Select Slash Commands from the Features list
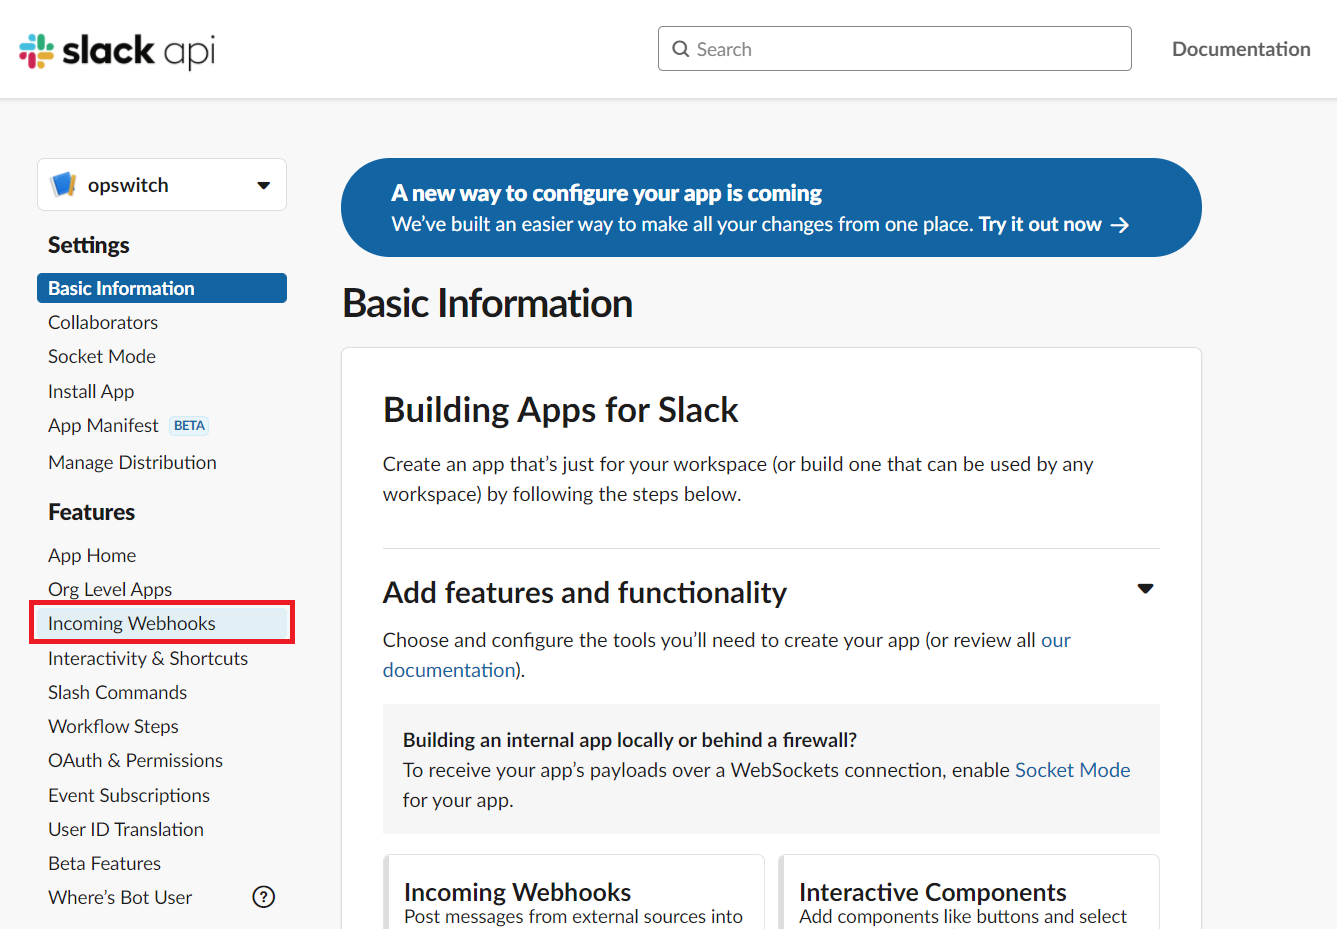Screen dimensions: 1337x929 [x=117, y=692]
